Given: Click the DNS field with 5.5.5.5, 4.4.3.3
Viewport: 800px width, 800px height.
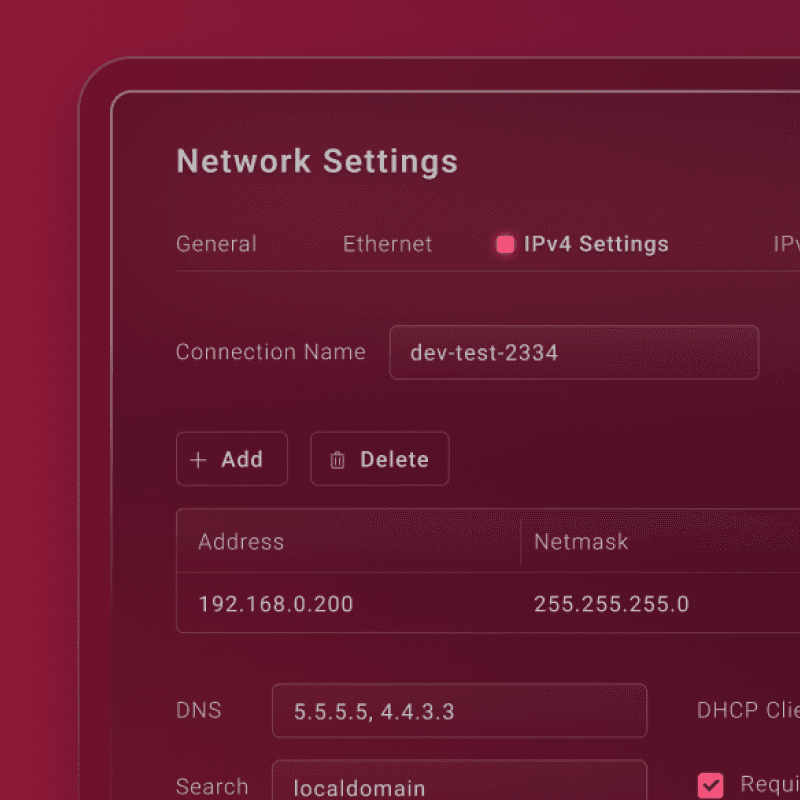Looking at the screenshot, I should (x=459, y=711).
